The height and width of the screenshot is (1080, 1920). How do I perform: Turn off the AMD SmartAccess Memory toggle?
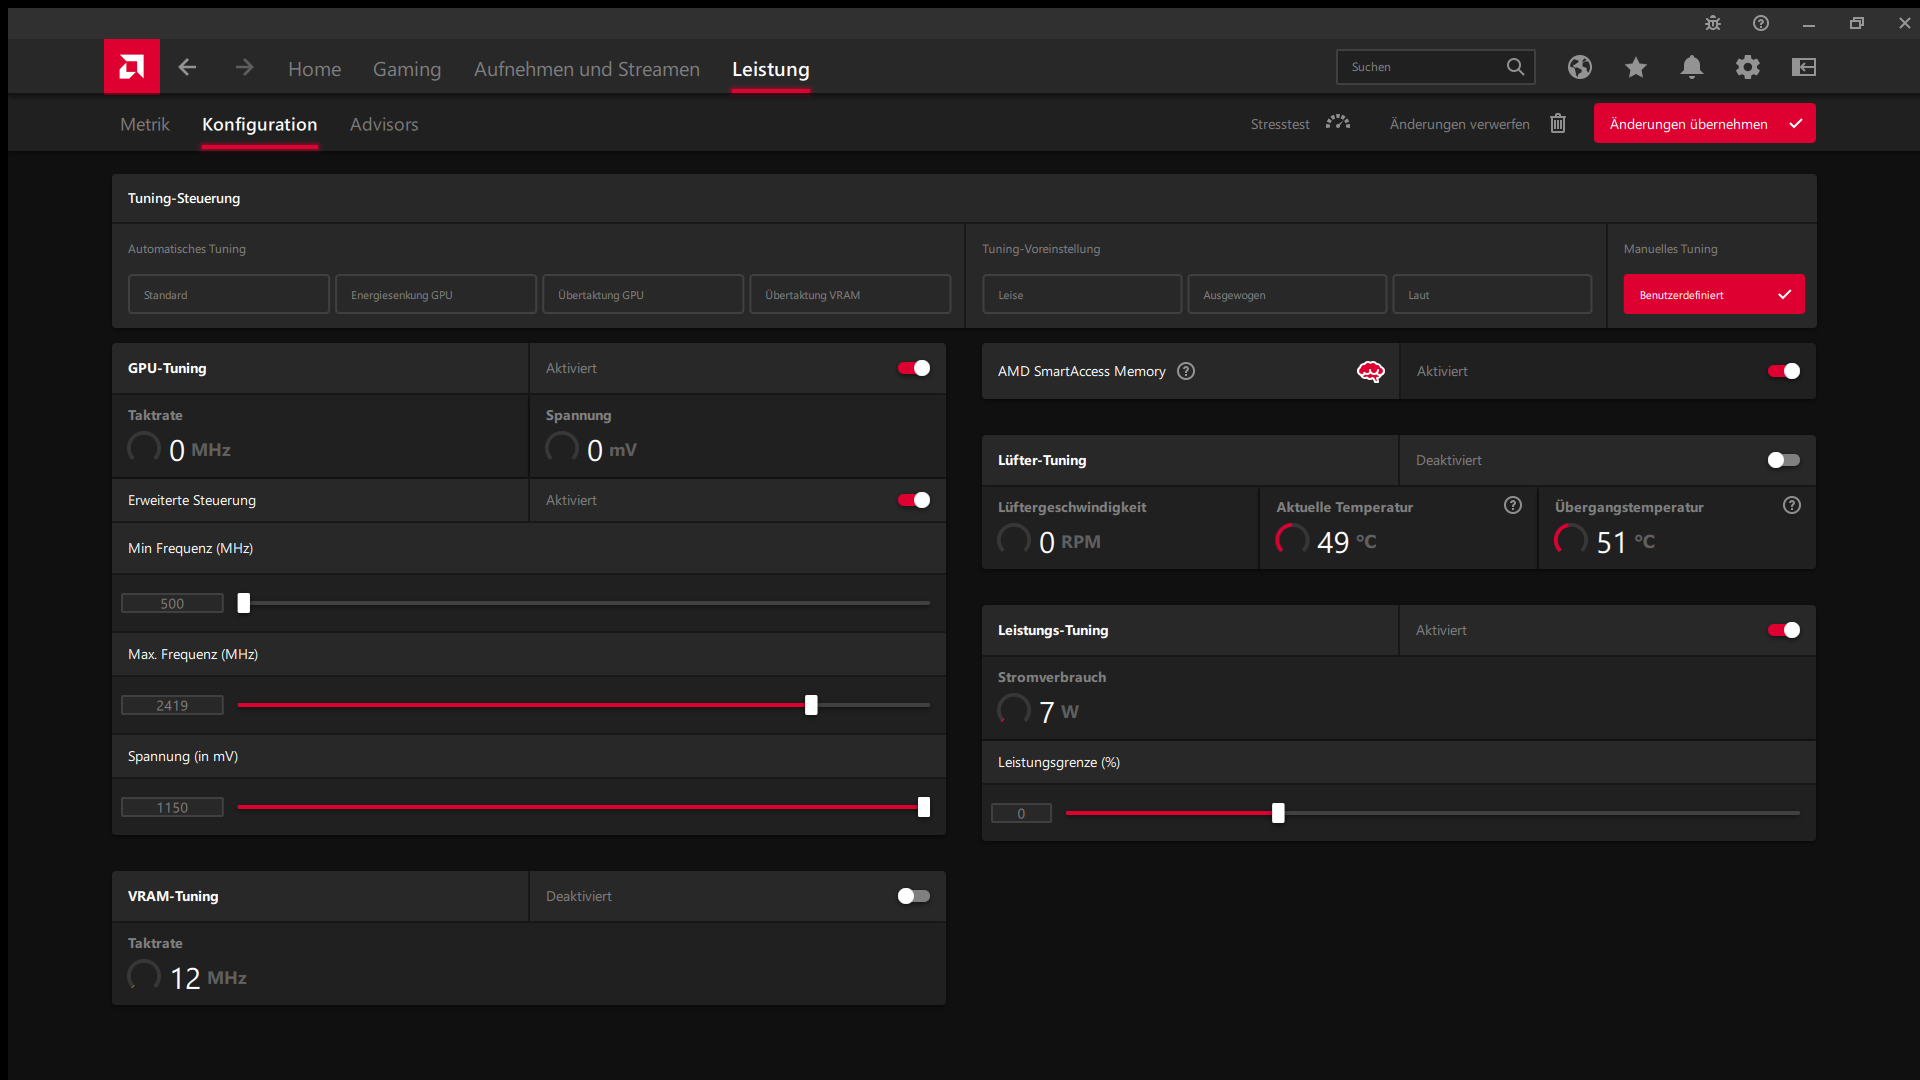1783,371
